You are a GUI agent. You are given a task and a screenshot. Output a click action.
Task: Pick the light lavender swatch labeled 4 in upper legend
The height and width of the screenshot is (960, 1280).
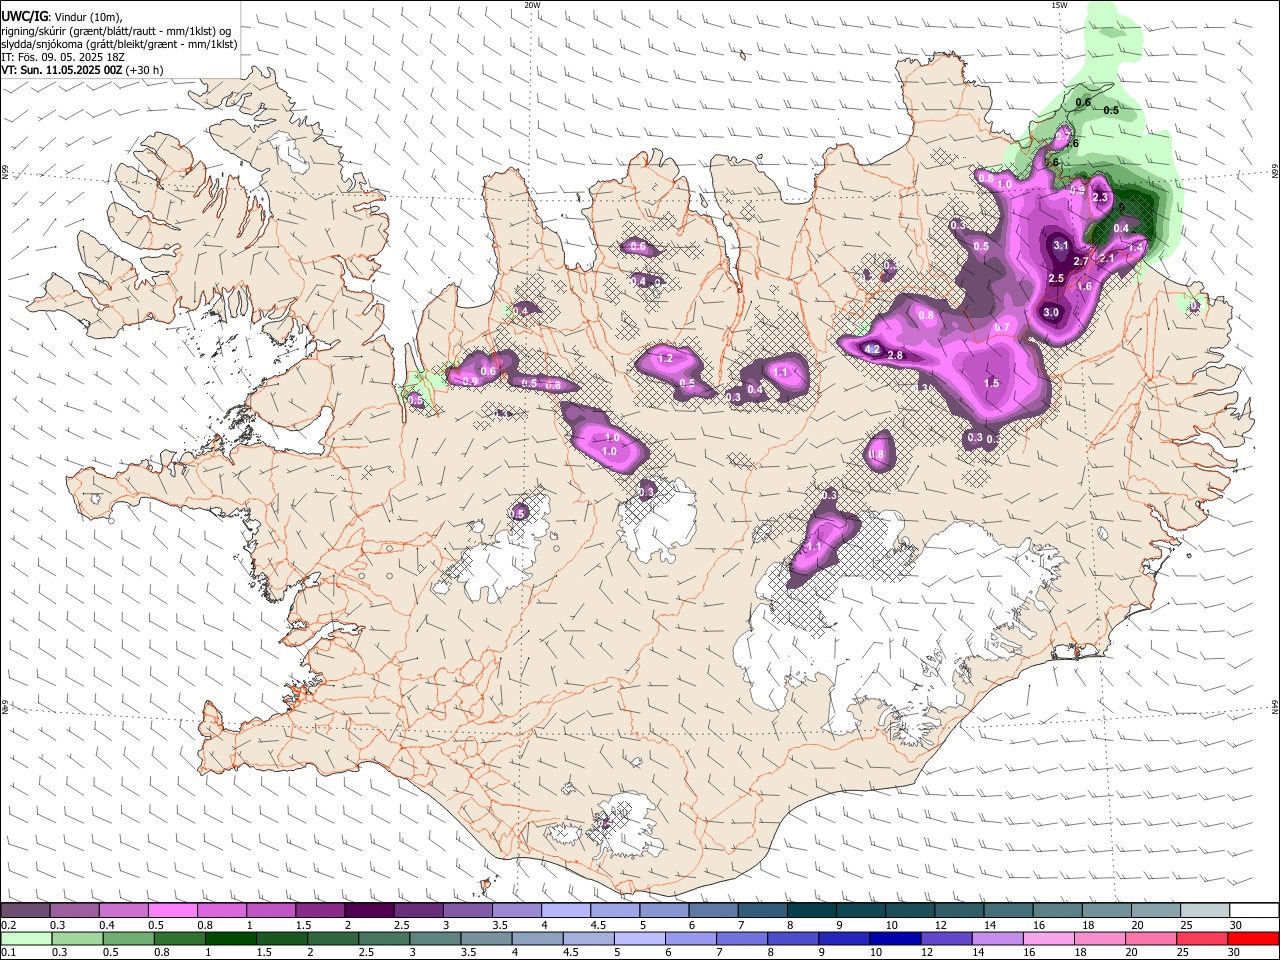click(x=565, y=911)
